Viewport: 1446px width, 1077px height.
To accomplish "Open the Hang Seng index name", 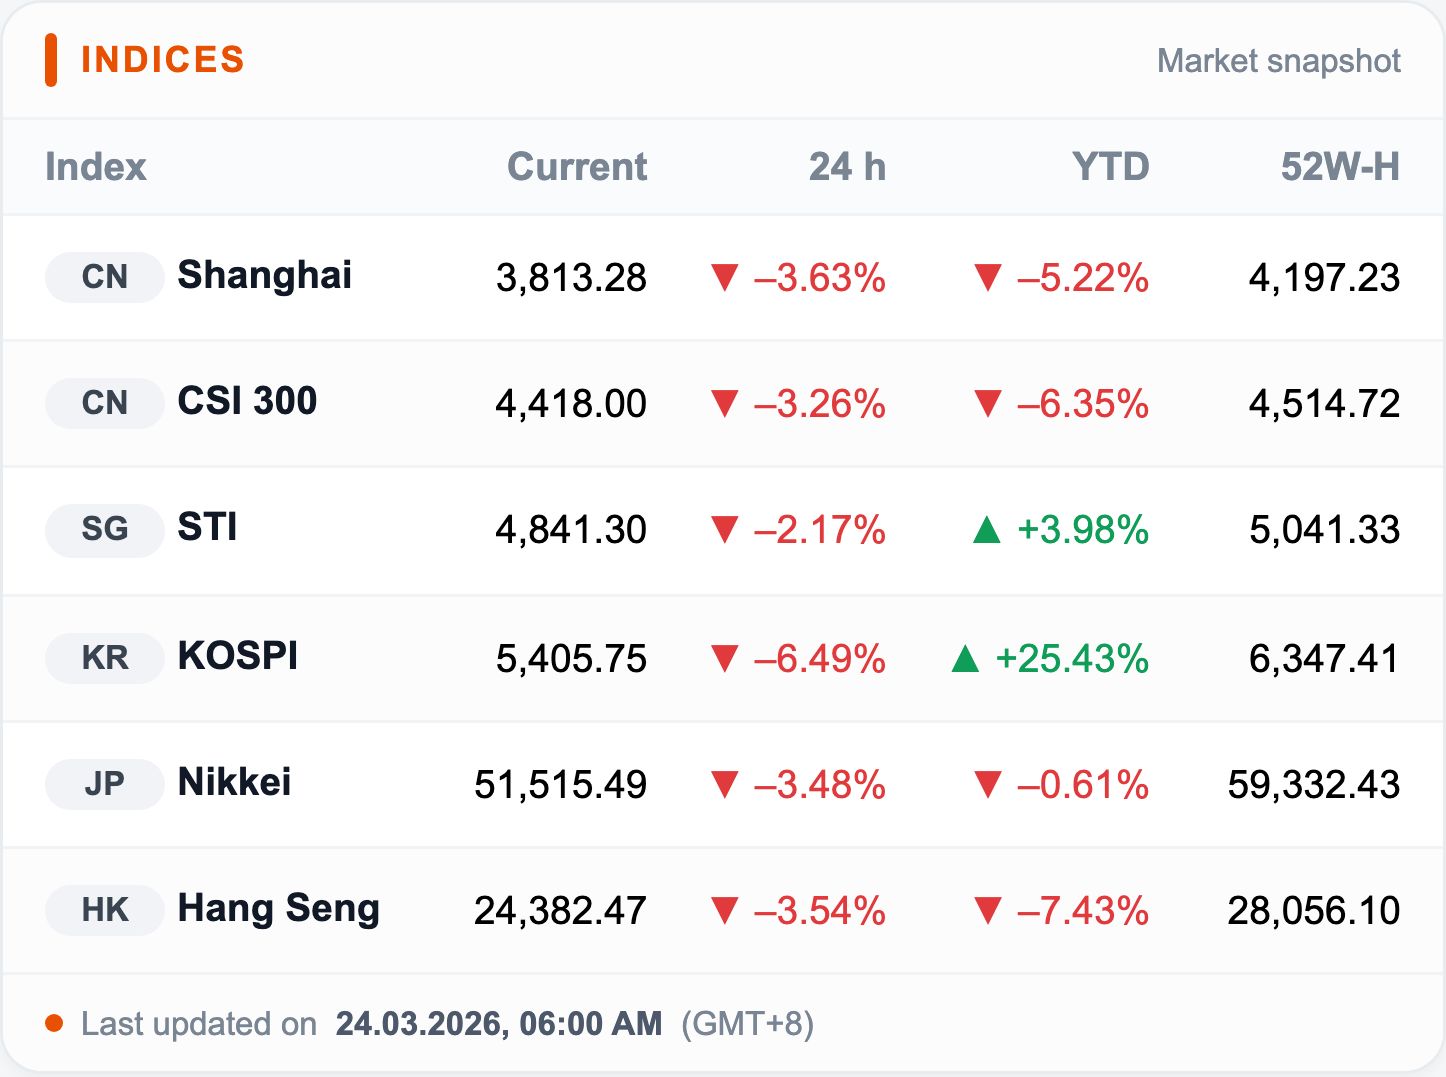I will point(278,908).
